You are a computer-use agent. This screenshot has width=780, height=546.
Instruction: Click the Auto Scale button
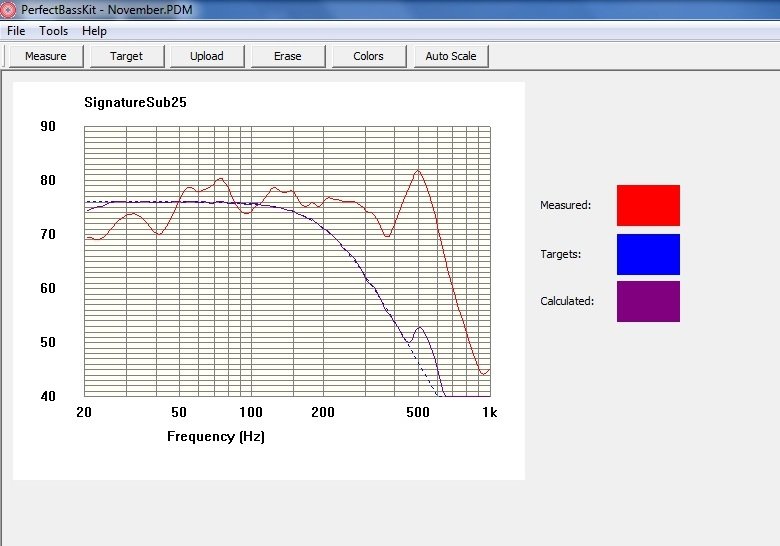click(x=451, y=56)
